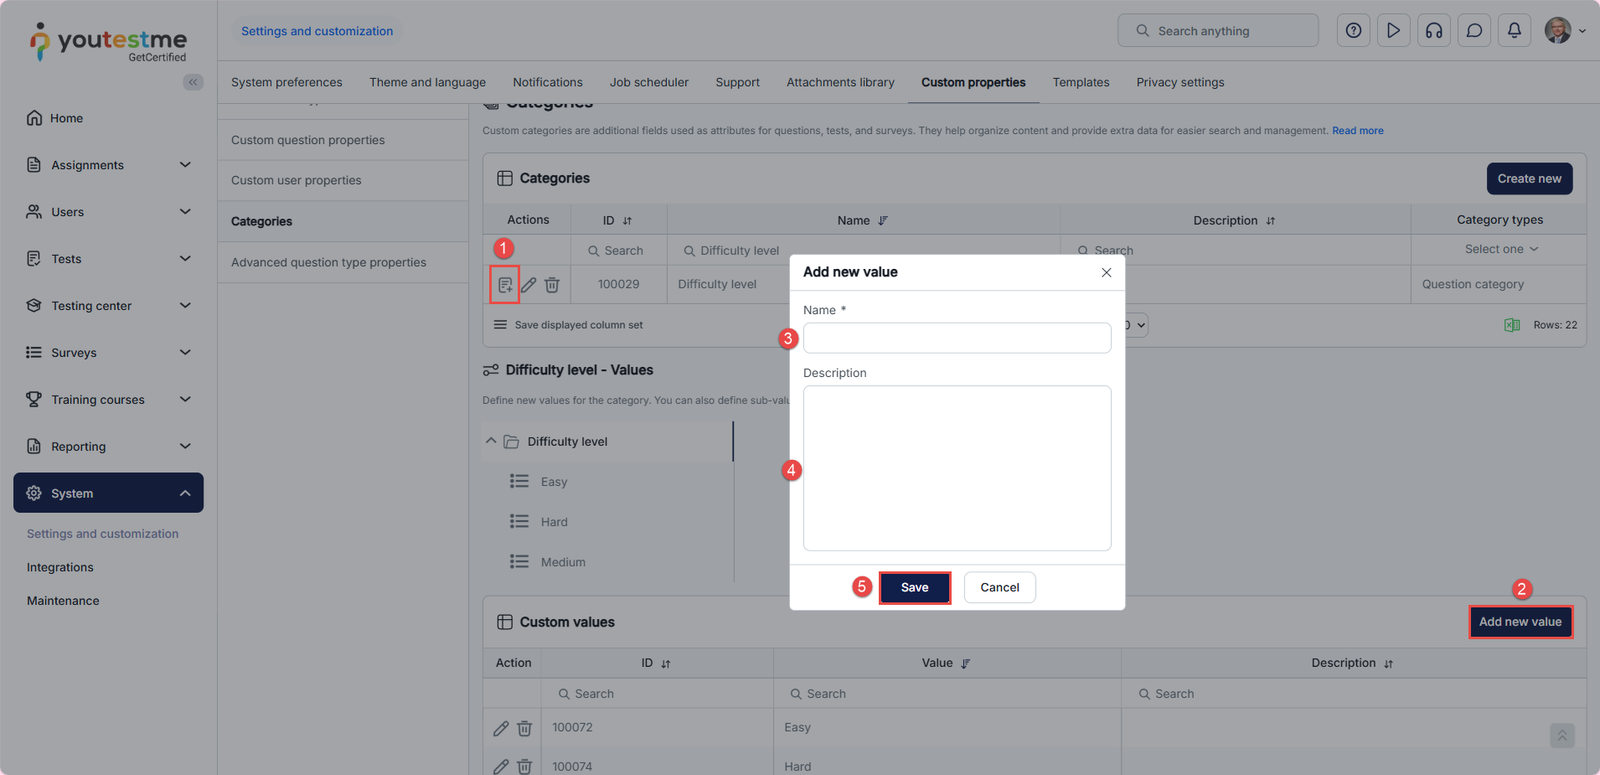Expand the Surveys menu chevron
Viewport: 1600px width, 775px height.
click(x=185, y=353)
